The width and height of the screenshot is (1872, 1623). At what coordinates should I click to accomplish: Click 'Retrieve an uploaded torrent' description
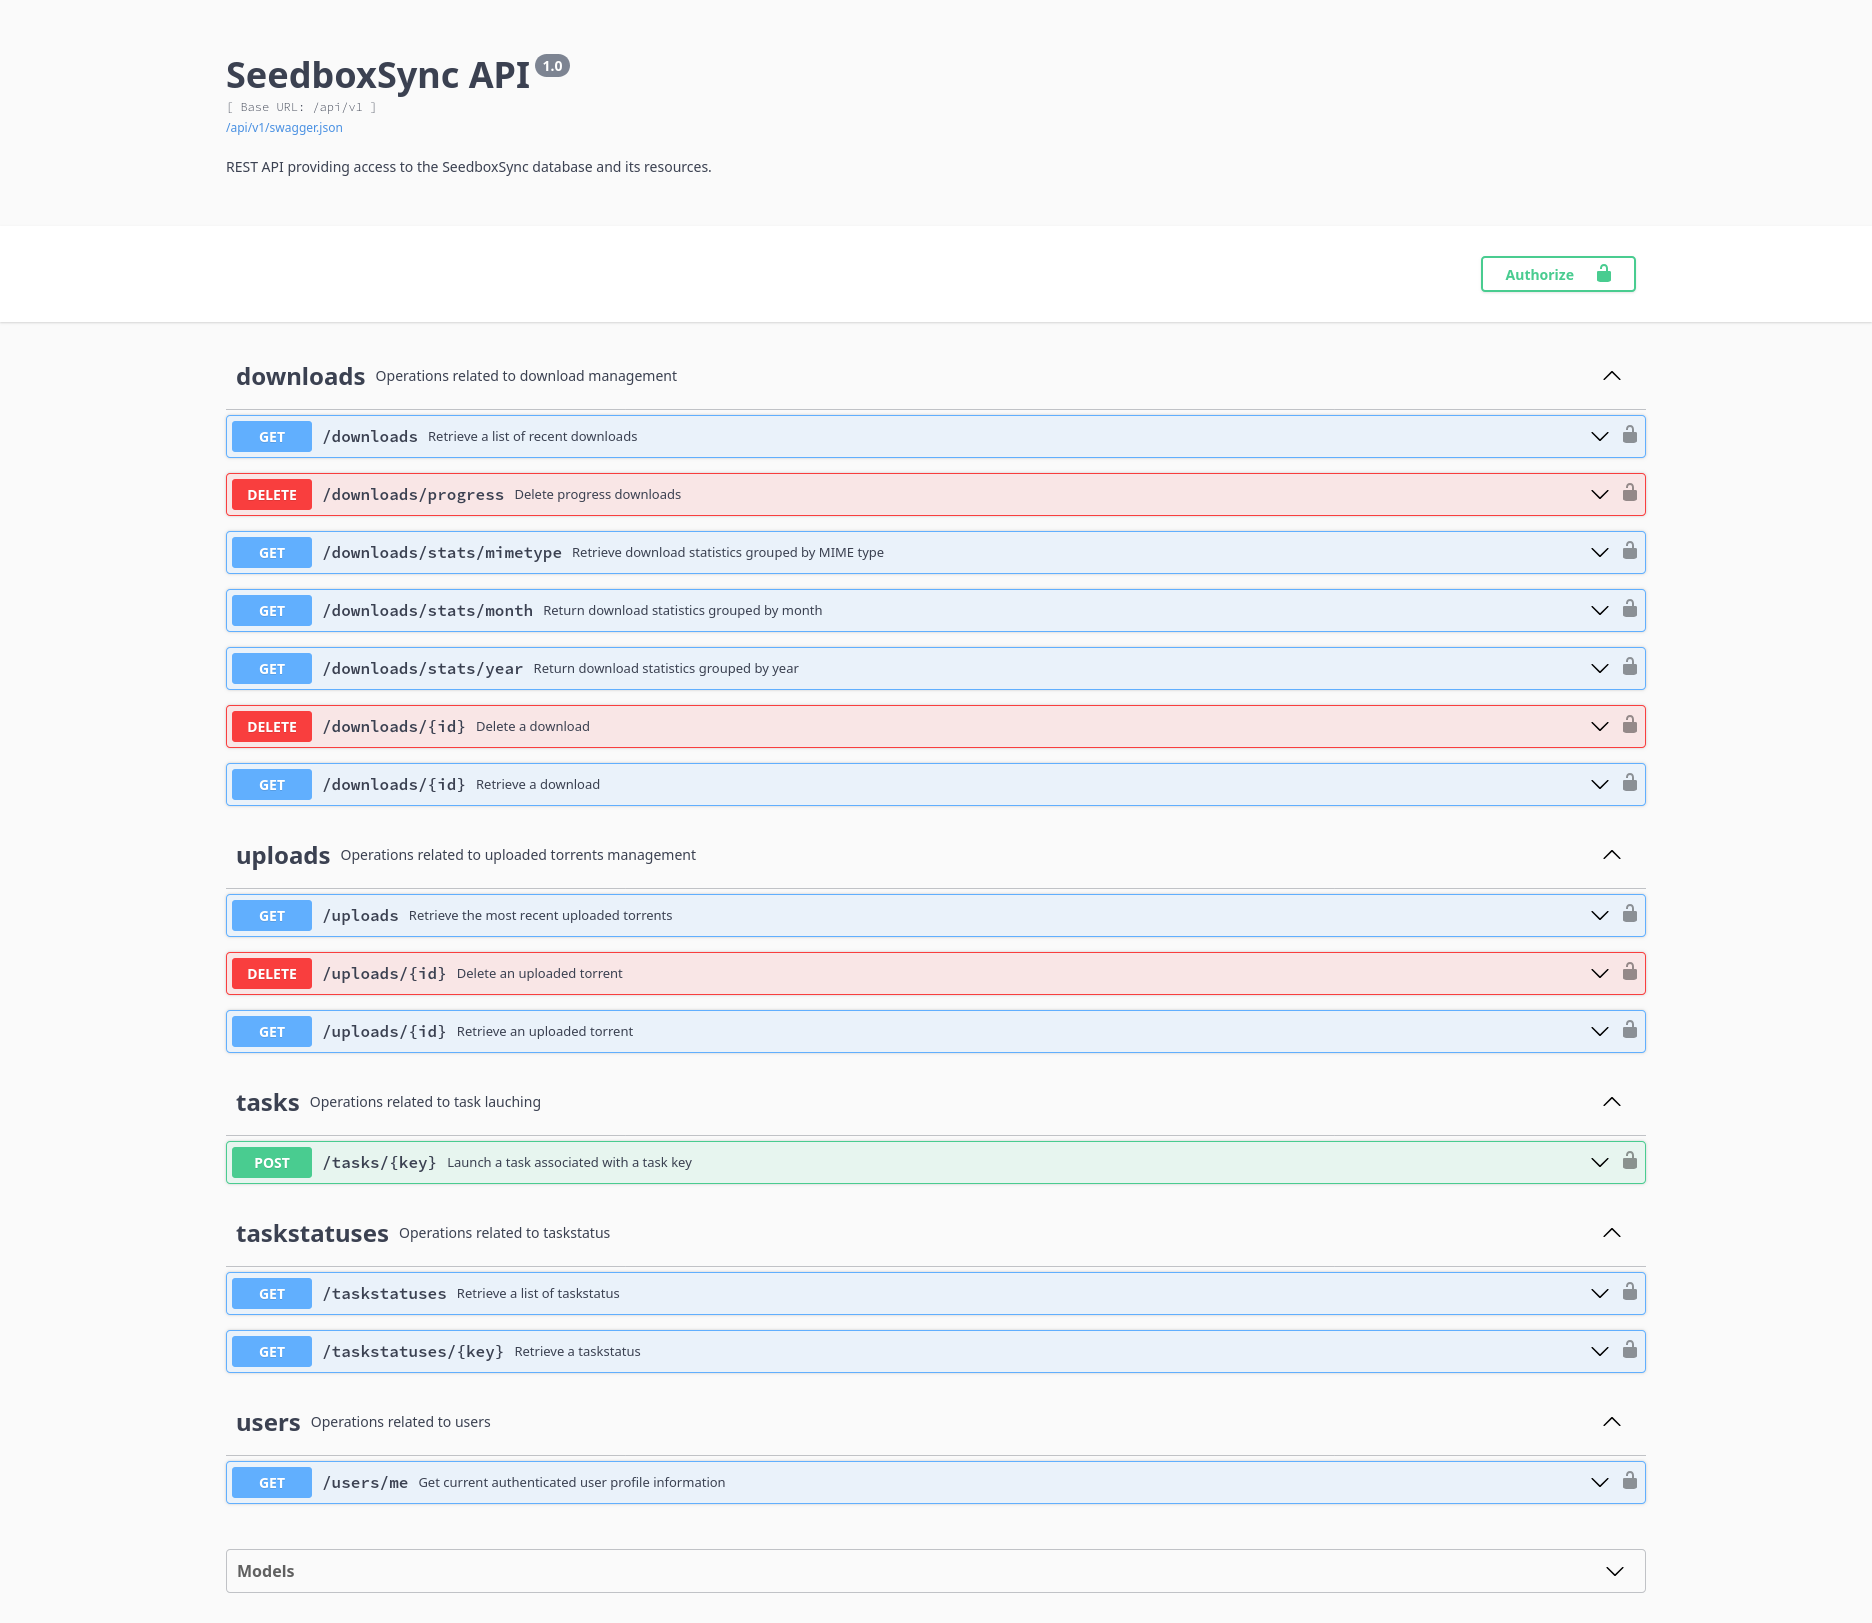click(x=545, y=1032)
